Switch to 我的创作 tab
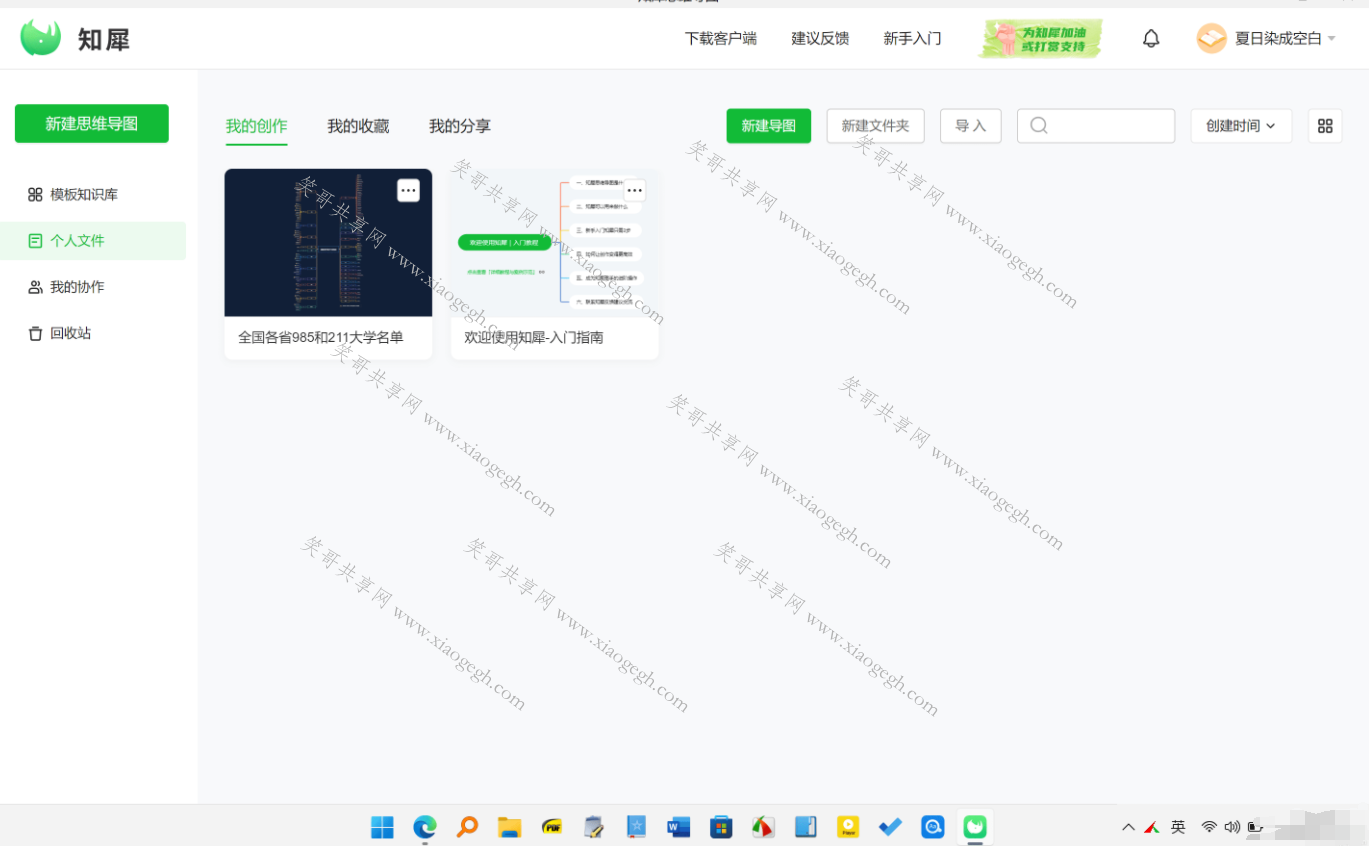The width and height of the screenshot is (1369, 846). coord(256,126)
